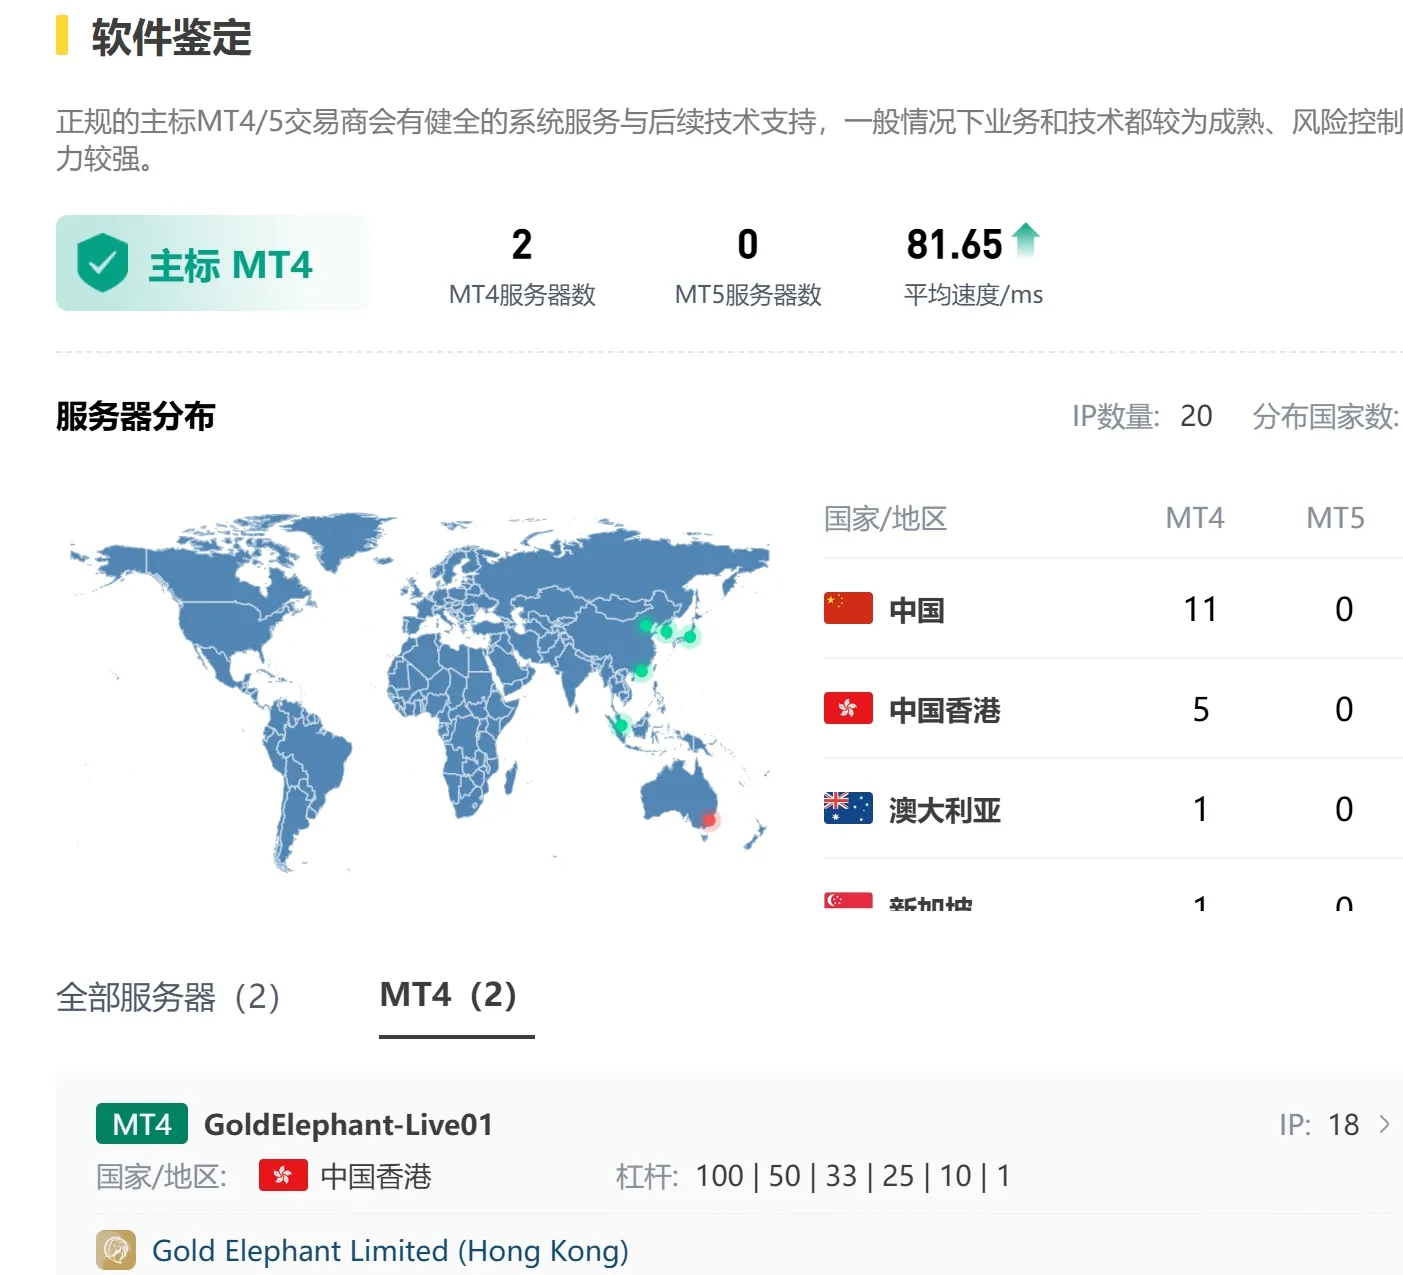1403x1275 pixels.
Task: Click the yellow bar beside 软件鉴定
Action: [62, 35]
